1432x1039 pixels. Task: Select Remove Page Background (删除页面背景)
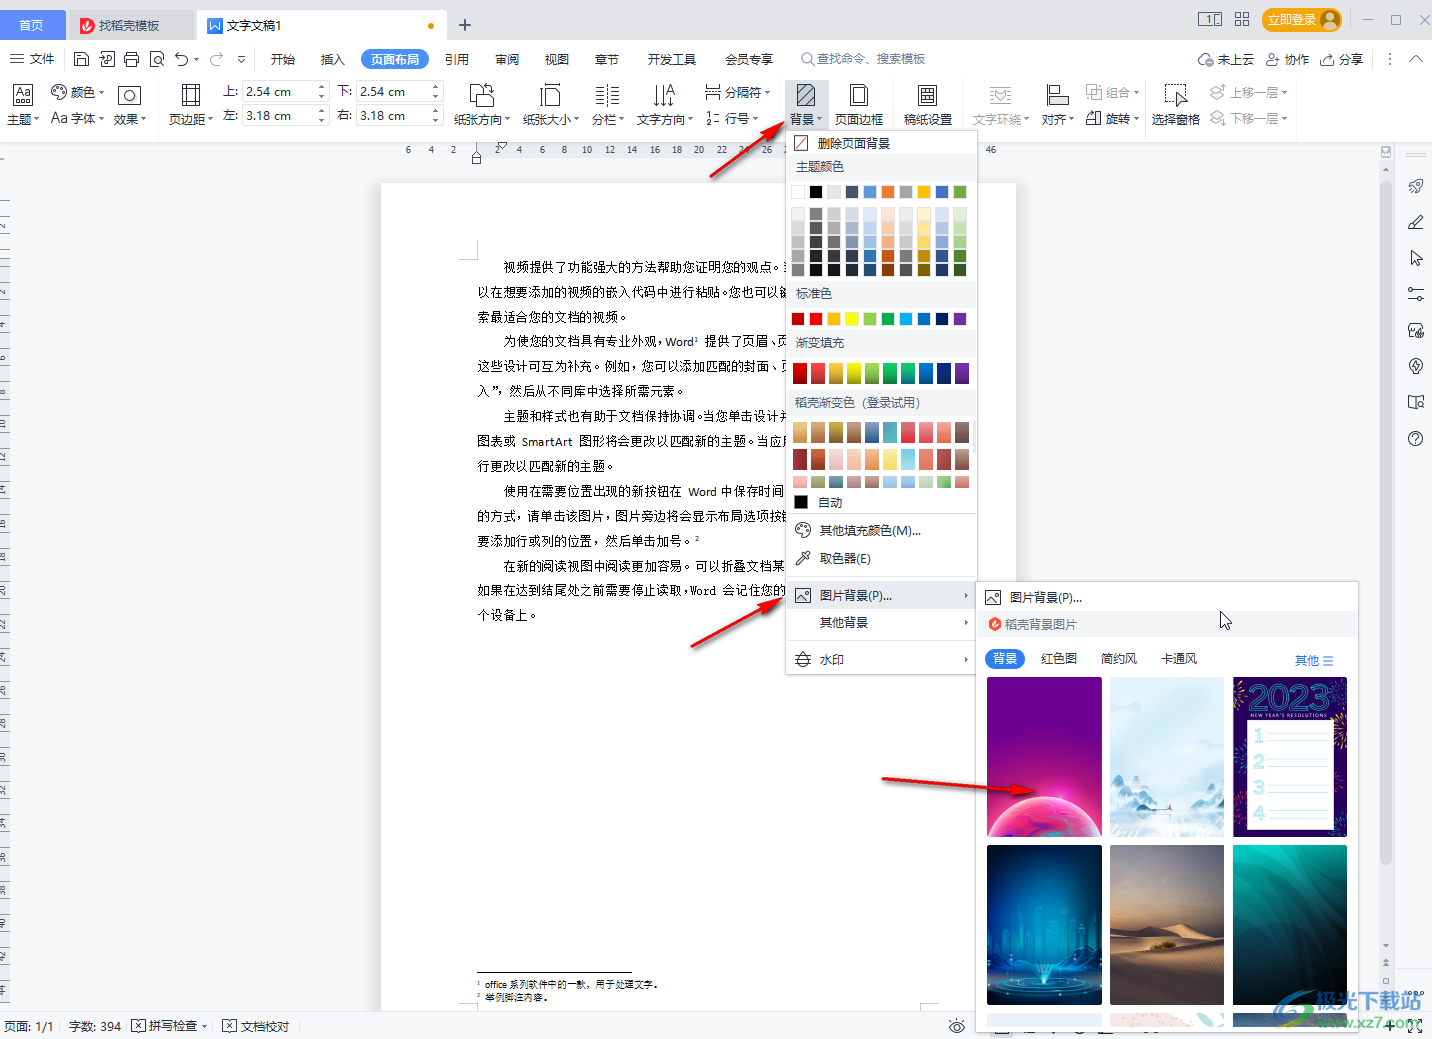coord(881,143)
